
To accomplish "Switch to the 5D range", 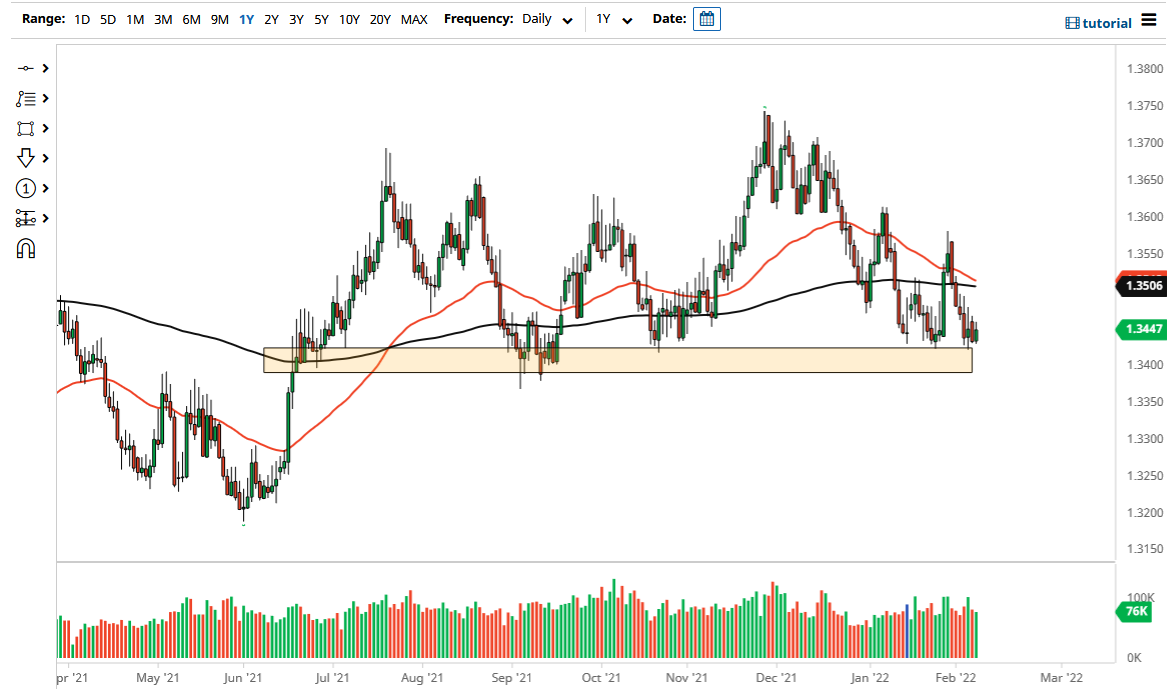I will [x=107, y=19].
